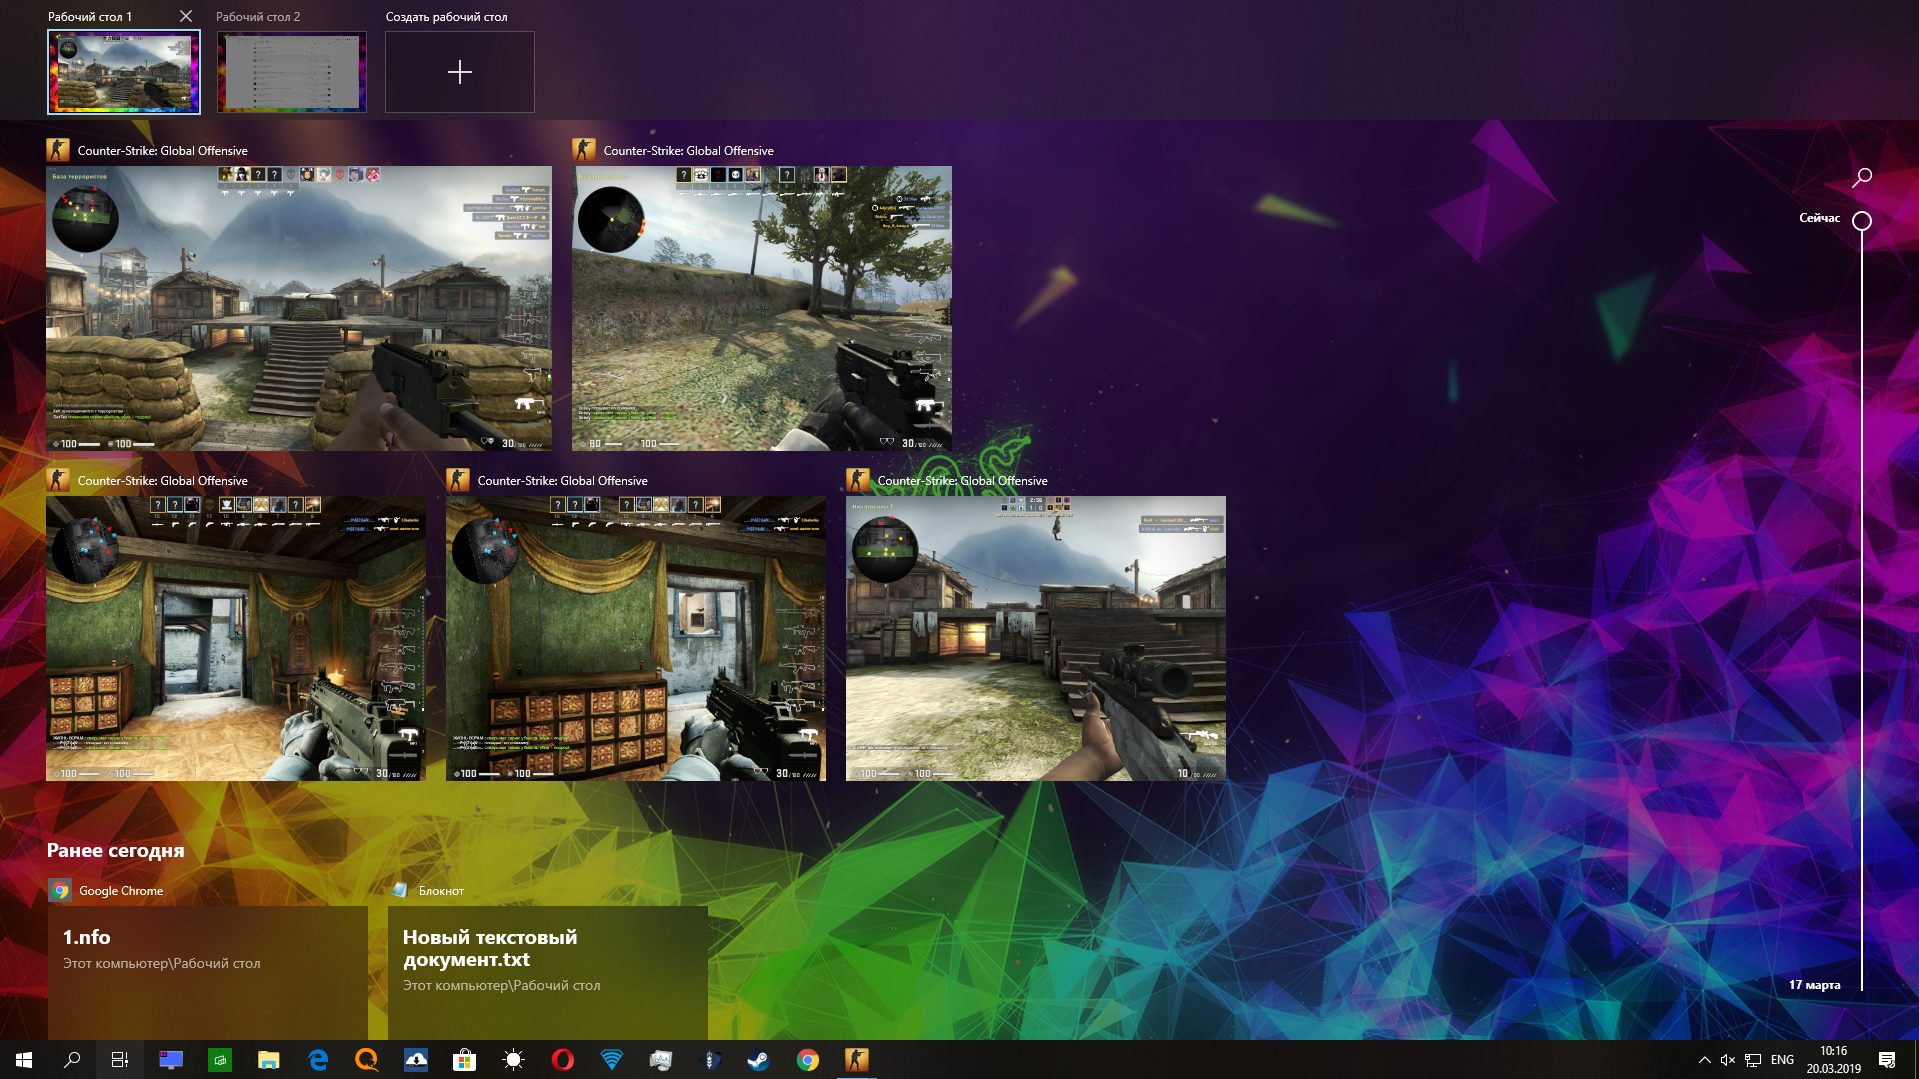Image resolution: width=1919 pixels, height=1079 pixels.
Task: Launch Steam from taskbar
Action: pyautogui.click(x=759, y=1060)
